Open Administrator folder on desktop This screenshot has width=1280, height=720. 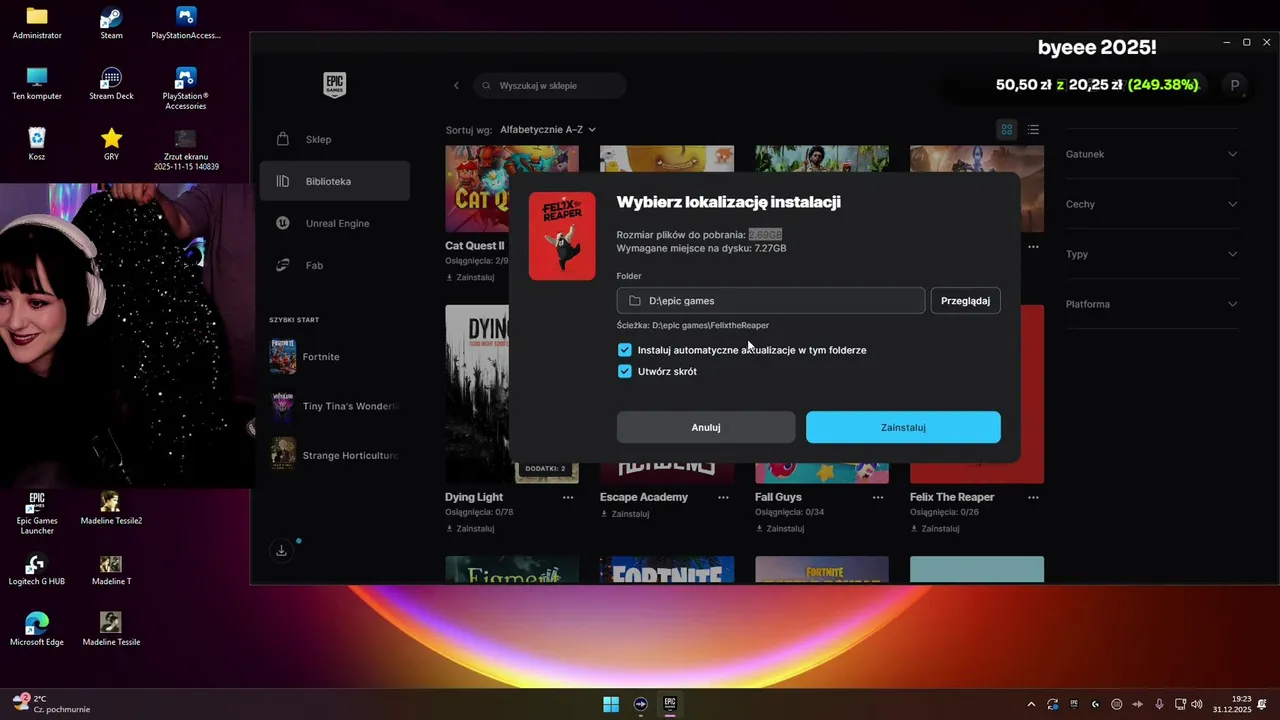pyautogui.click(x=37, y=23)
